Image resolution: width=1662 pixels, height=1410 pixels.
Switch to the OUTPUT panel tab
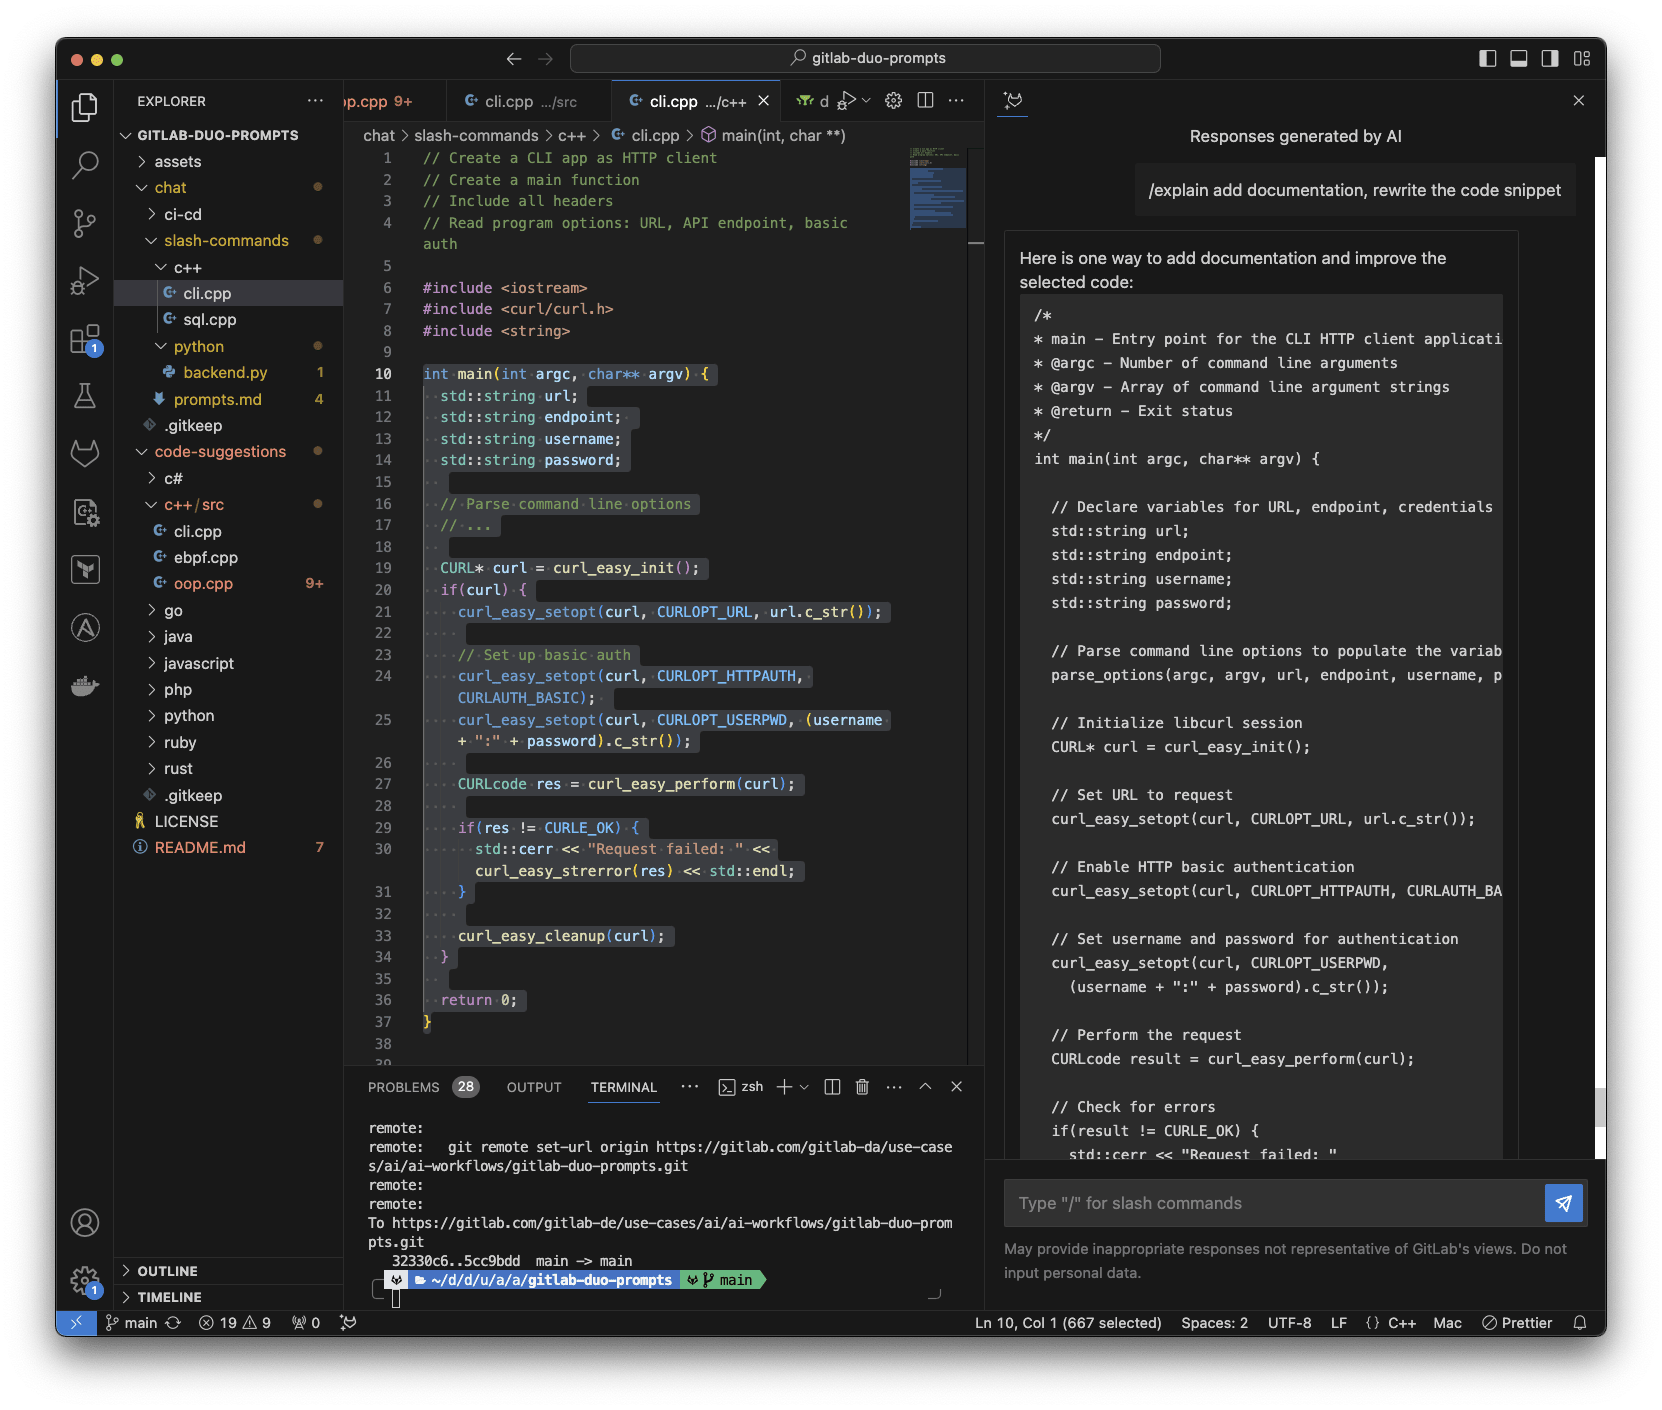533,1087
